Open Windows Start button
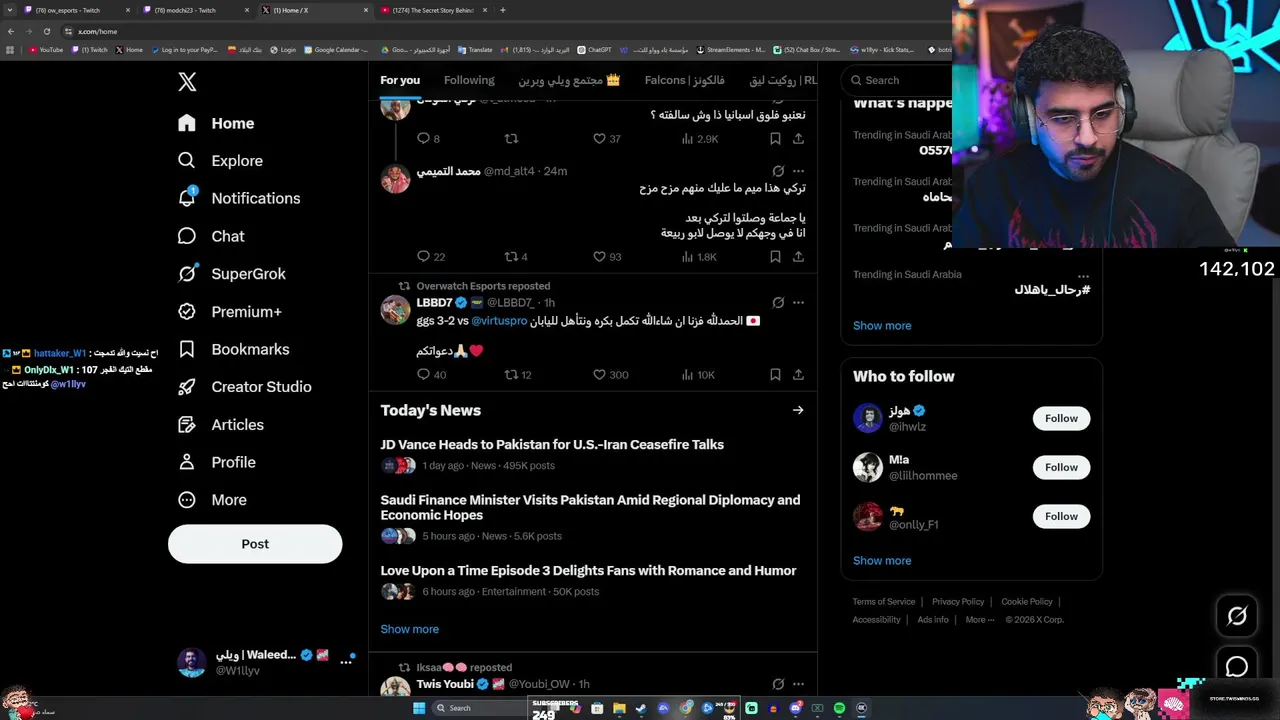Screen dimensions: 1280x720 [419, 708]
